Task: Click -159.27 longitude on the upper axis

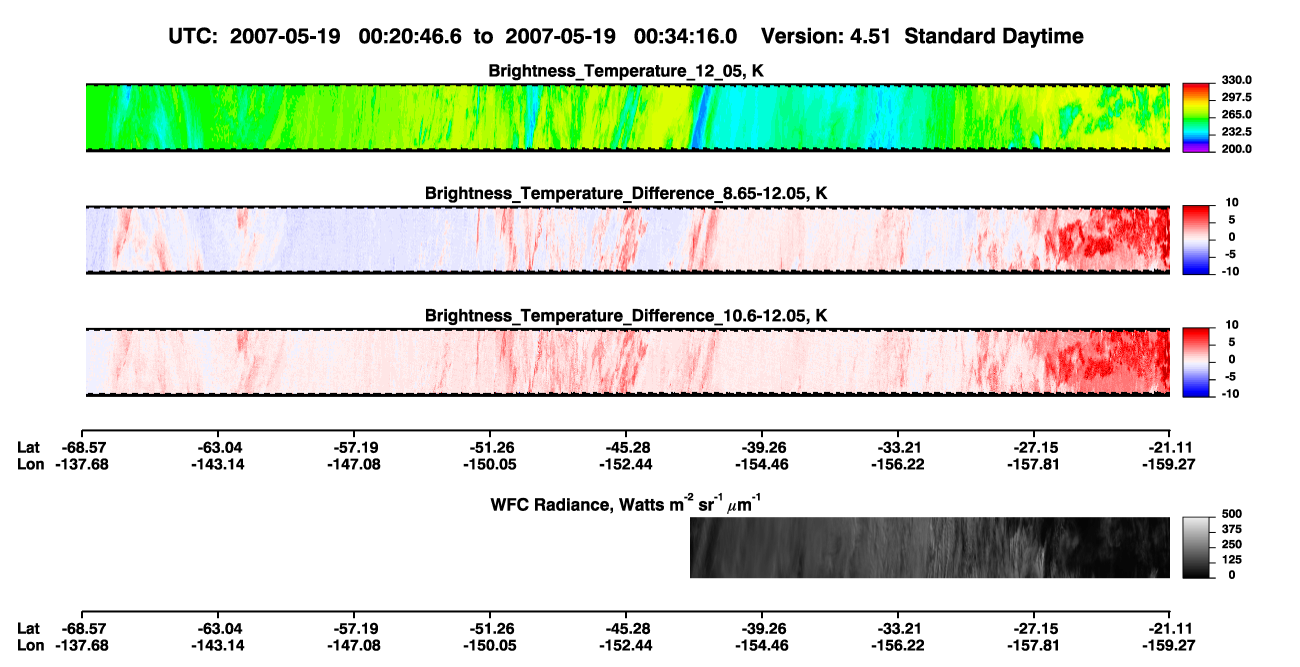Action: [x=1170, y=463]
